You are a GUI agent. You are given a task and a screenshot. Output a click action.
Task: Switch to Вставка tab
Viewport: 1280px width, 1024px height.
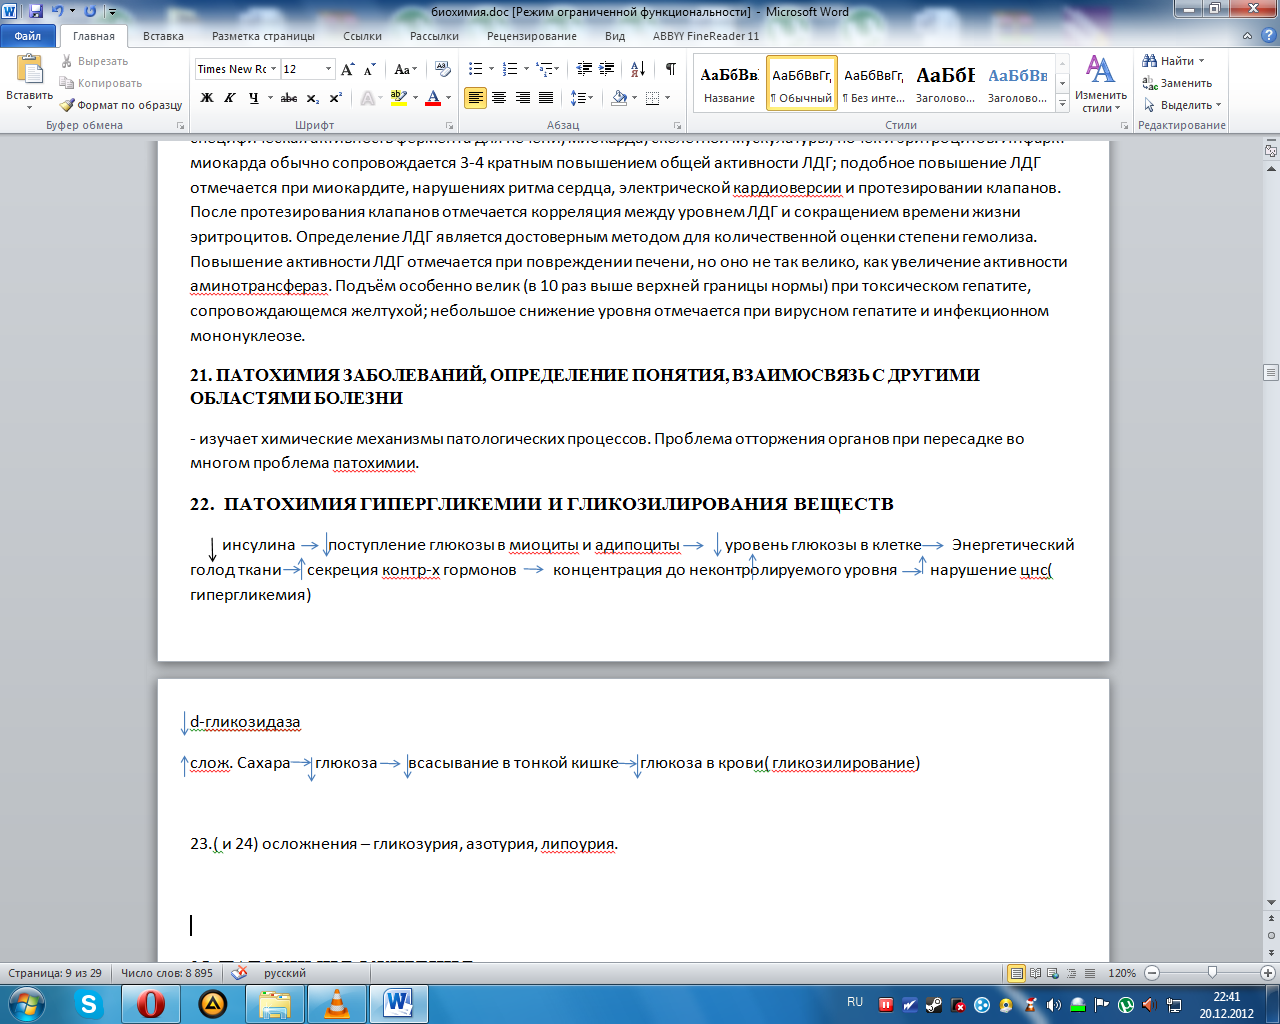pyautogui.click(x=163, y=36)
